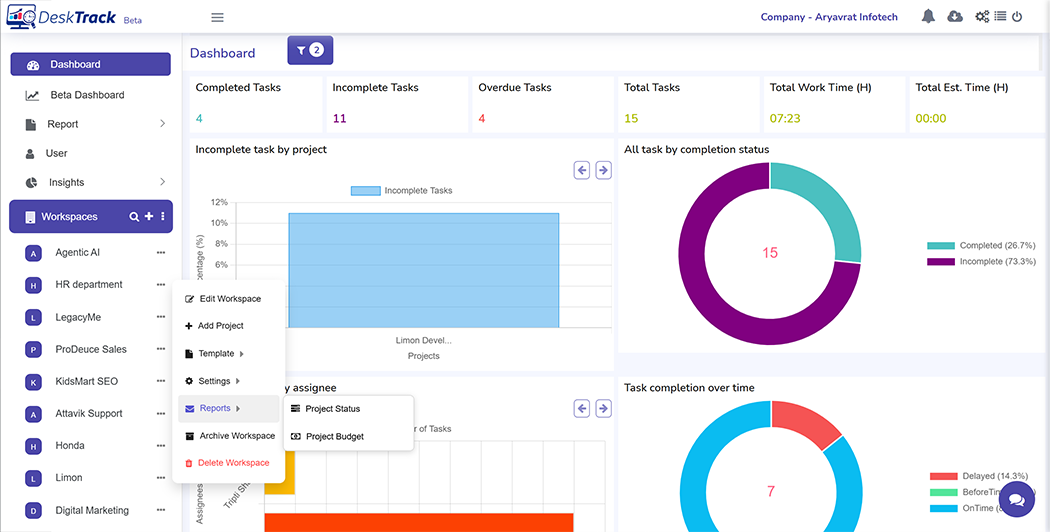Viewport: 1050px width, 532px height.
Task: Click the search icon in Workspaces header
Action: pyautogui.click(x=134, y=217)
